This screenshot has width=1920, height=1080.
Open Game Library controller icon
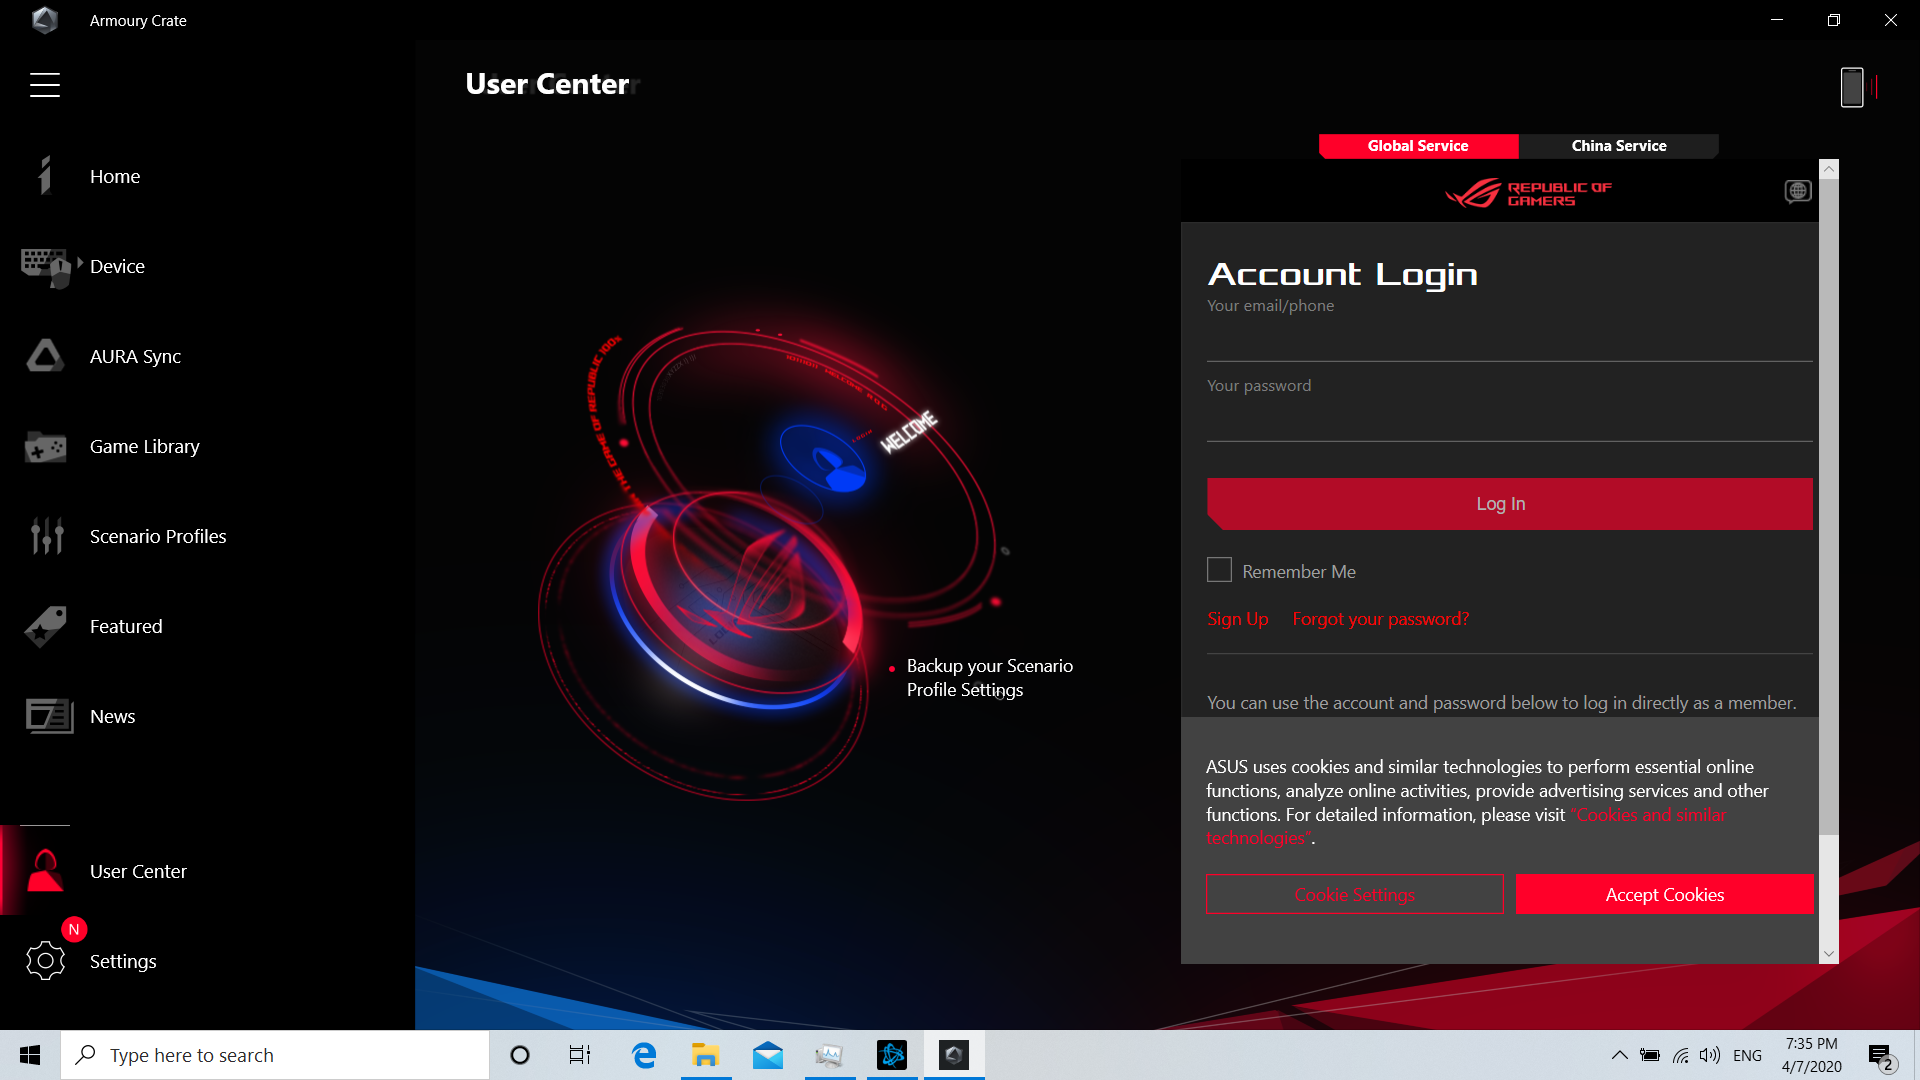coord(45,447)
